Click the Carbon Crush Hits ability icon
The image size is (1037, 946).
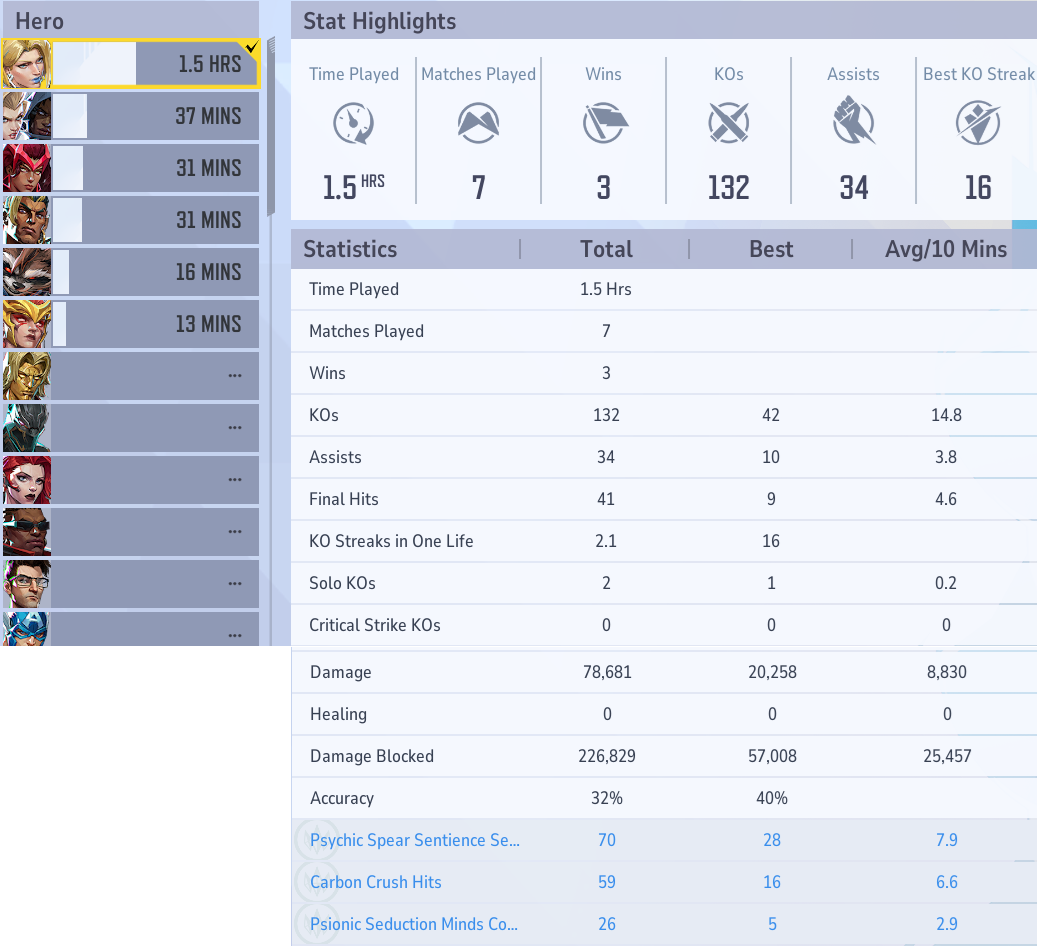coord(316,882)
